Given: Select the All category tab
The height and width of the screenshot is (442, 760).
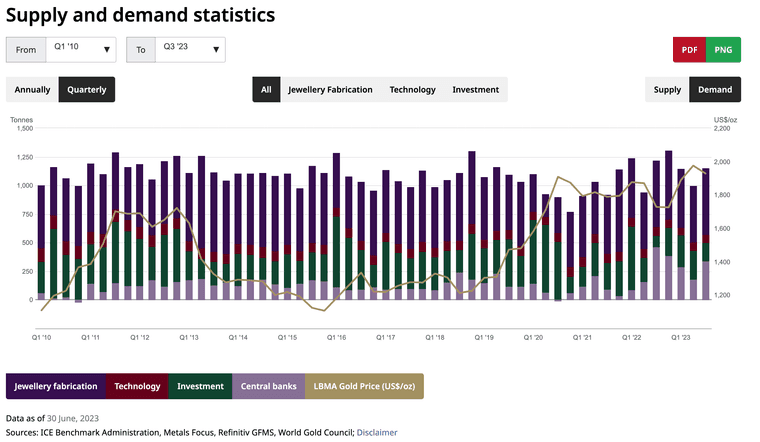Looking at the screenshot, I should coord(266,89).
